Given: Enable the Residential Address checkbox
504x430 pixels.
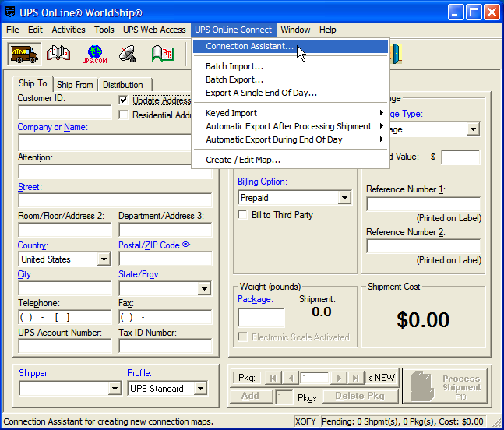Looking at the screenshot, I should coord(123,115).
